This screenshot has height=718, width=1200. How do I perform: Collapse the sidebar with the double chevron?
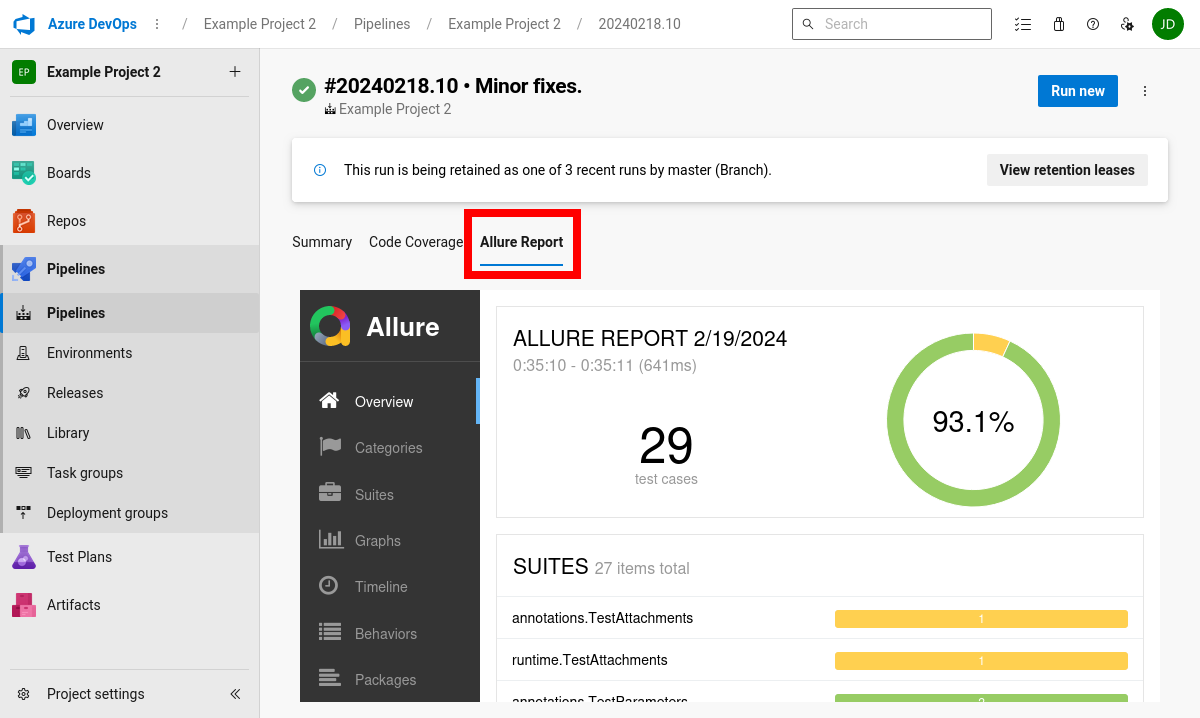(235, 693)
